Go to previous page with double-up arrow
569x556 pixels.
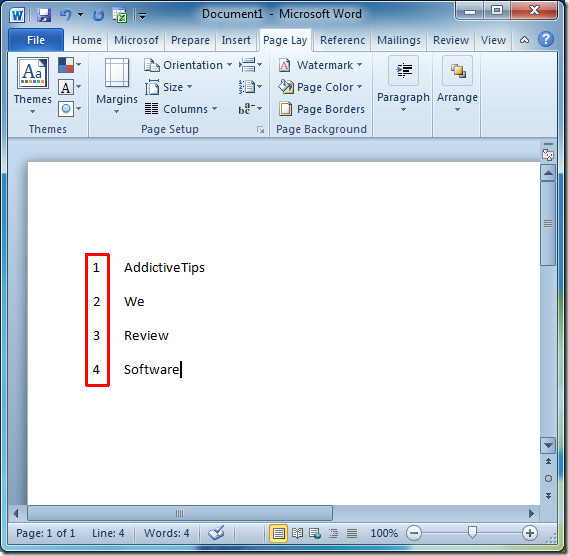pyautogui.click(x=548, y=461)
